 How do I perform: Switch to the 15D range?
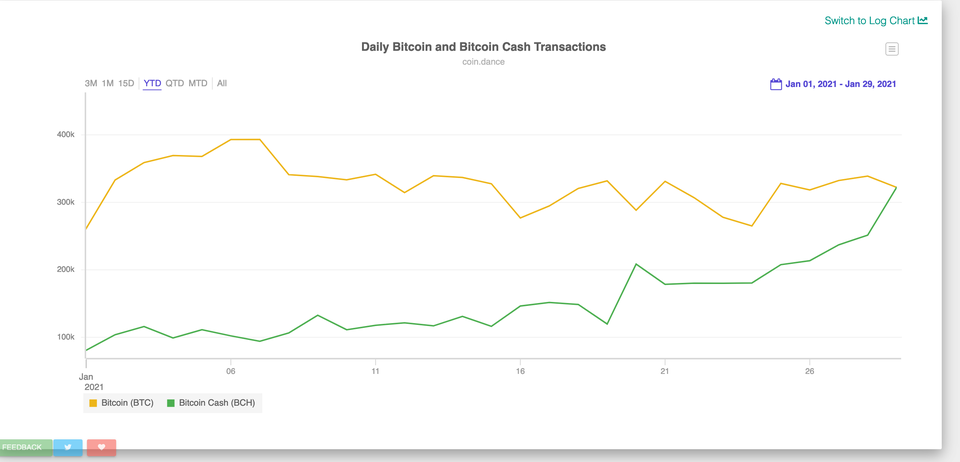coord(126,83)
